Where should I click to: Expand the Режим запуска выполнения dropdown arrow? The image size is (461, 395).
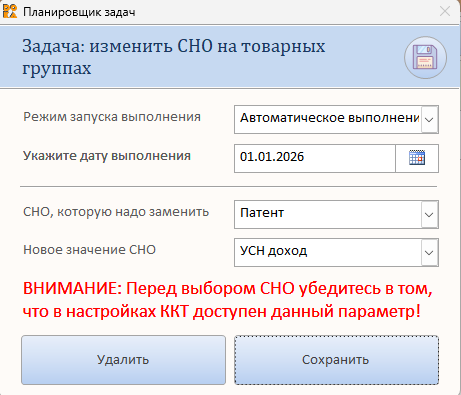tap(429, 119)
